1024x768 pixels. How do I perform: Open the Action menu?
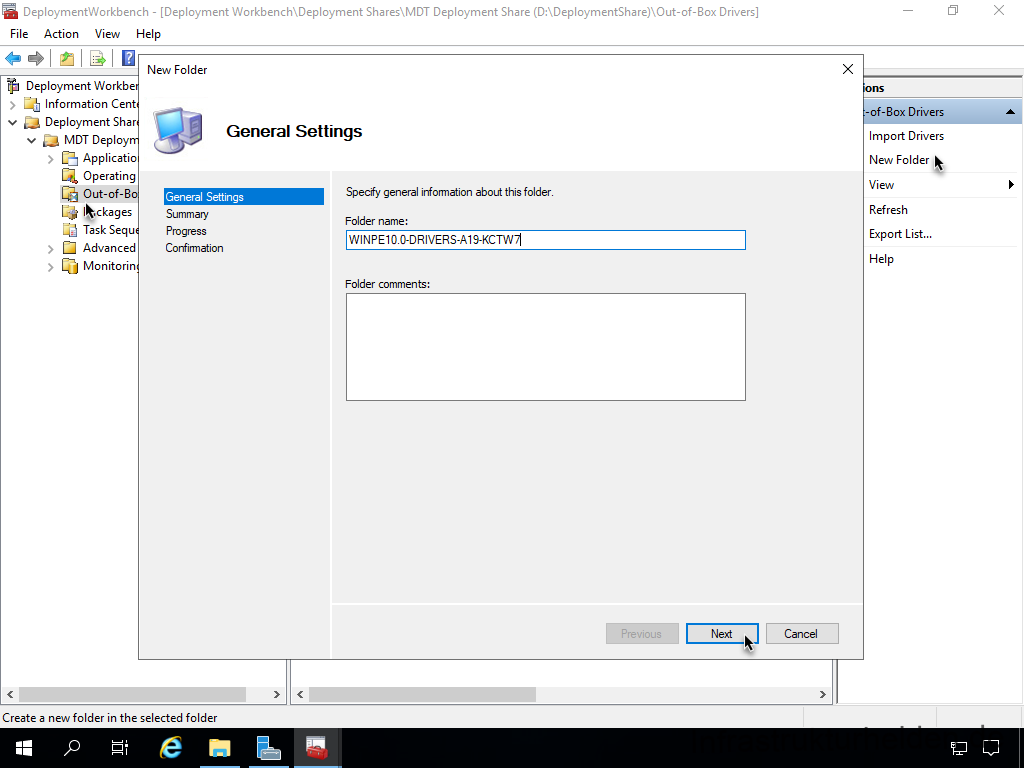tap(61, 34)
